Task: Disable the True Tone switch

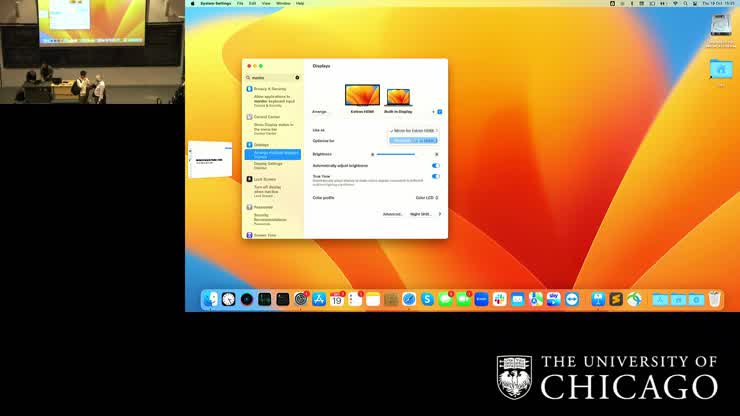Action: click(435, 176)
